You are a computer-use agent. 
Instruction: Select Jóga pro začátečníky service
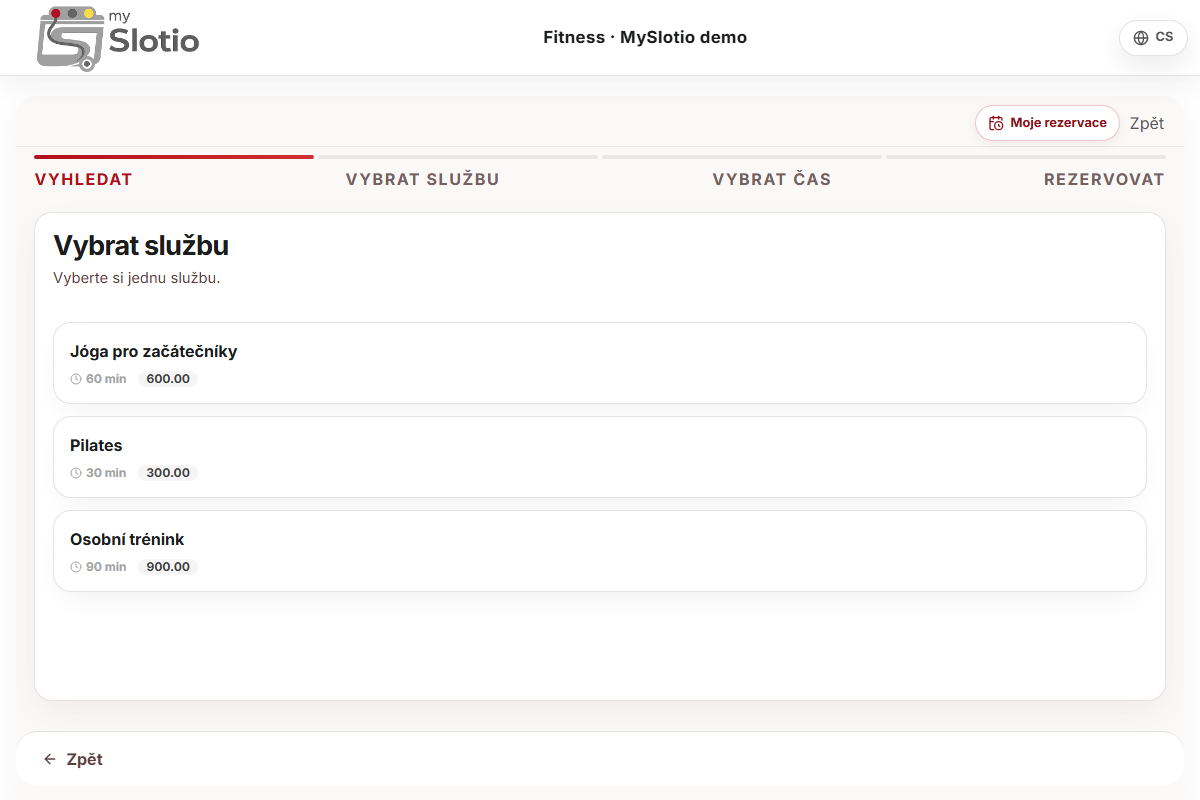click(600, 363)
